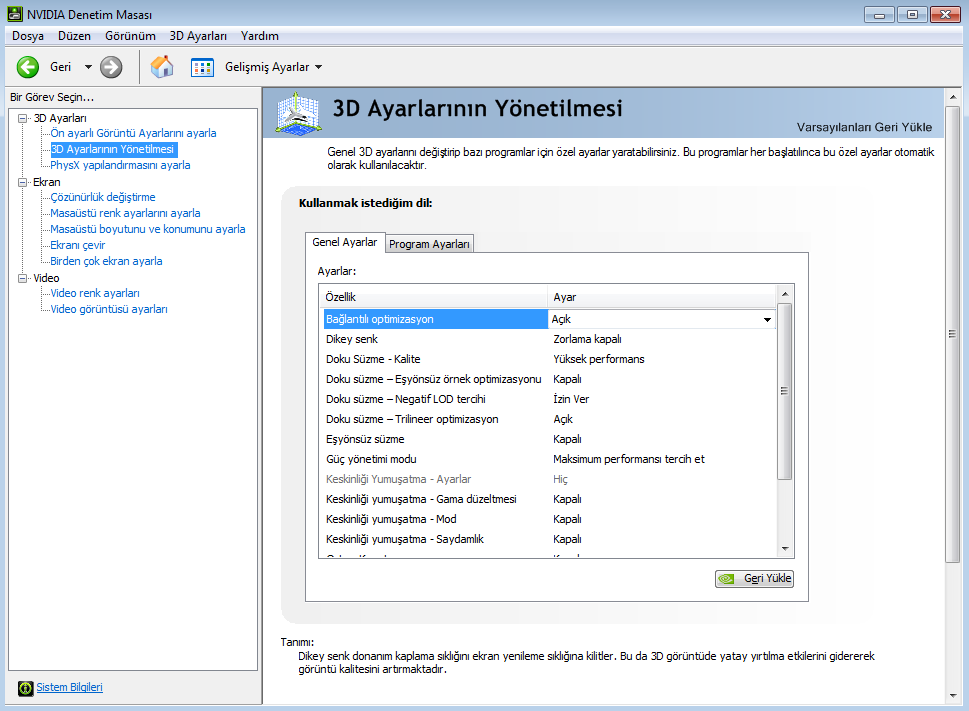
Task: Click the grey forward arrow icon
Action: pyautogui.click(x=111, y=67)
